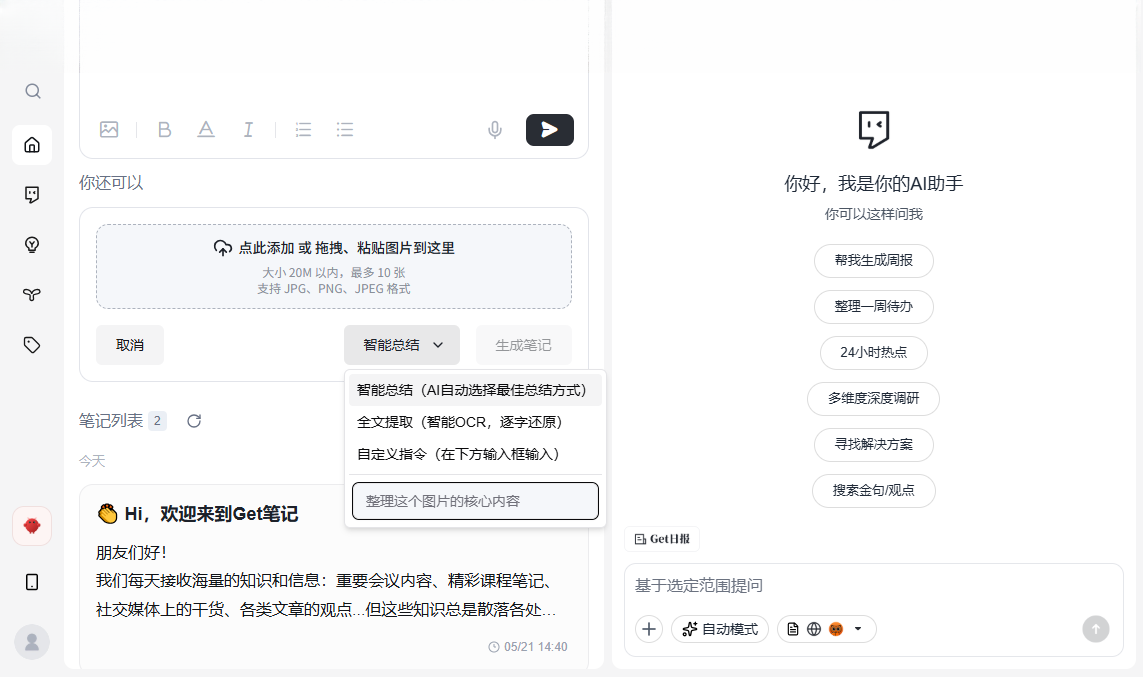Toggle 自动模式 in chat

[720, 629]
